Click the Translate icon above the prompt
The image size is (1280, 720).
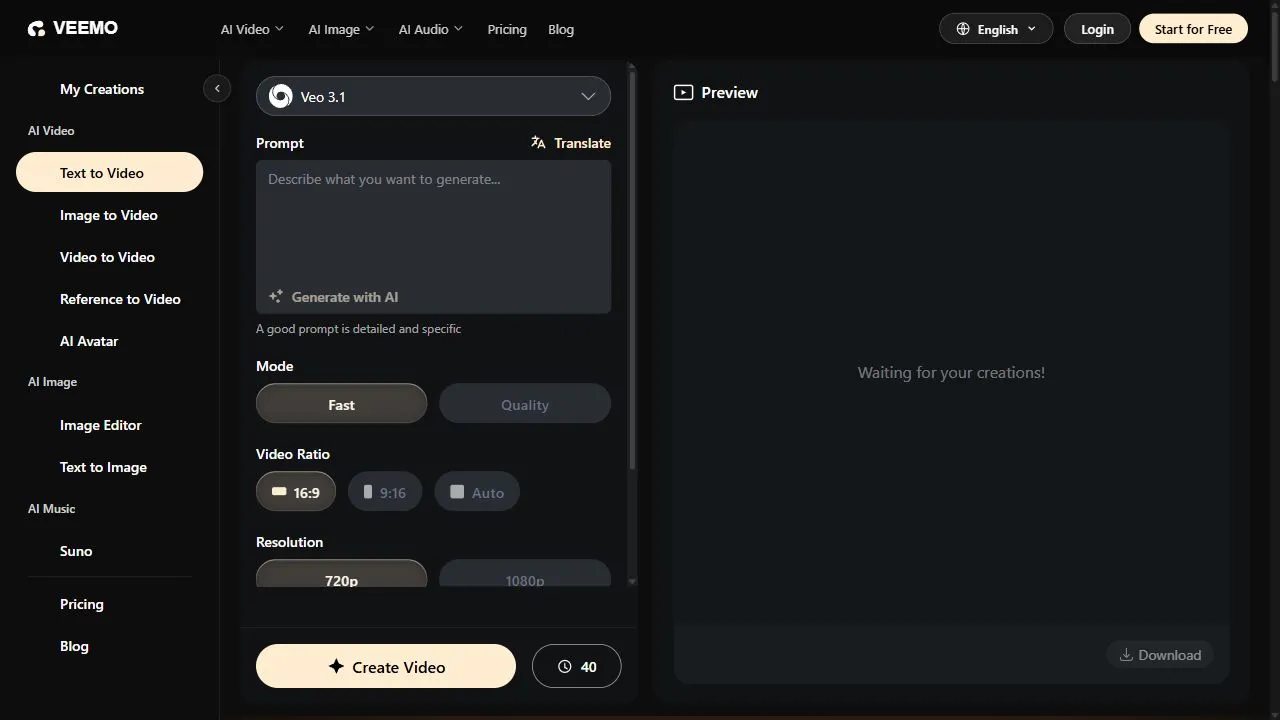(538, 143)
